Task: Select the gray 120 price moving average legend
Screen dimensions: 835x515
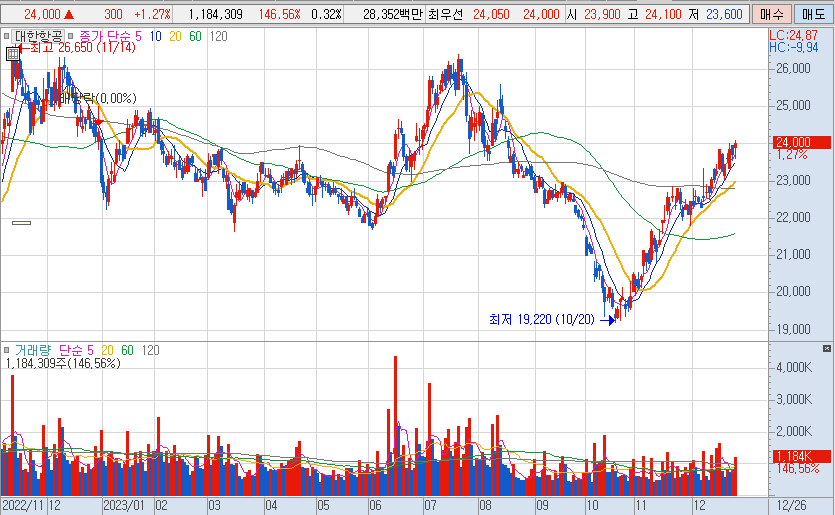Action: [x=218, y=36]
